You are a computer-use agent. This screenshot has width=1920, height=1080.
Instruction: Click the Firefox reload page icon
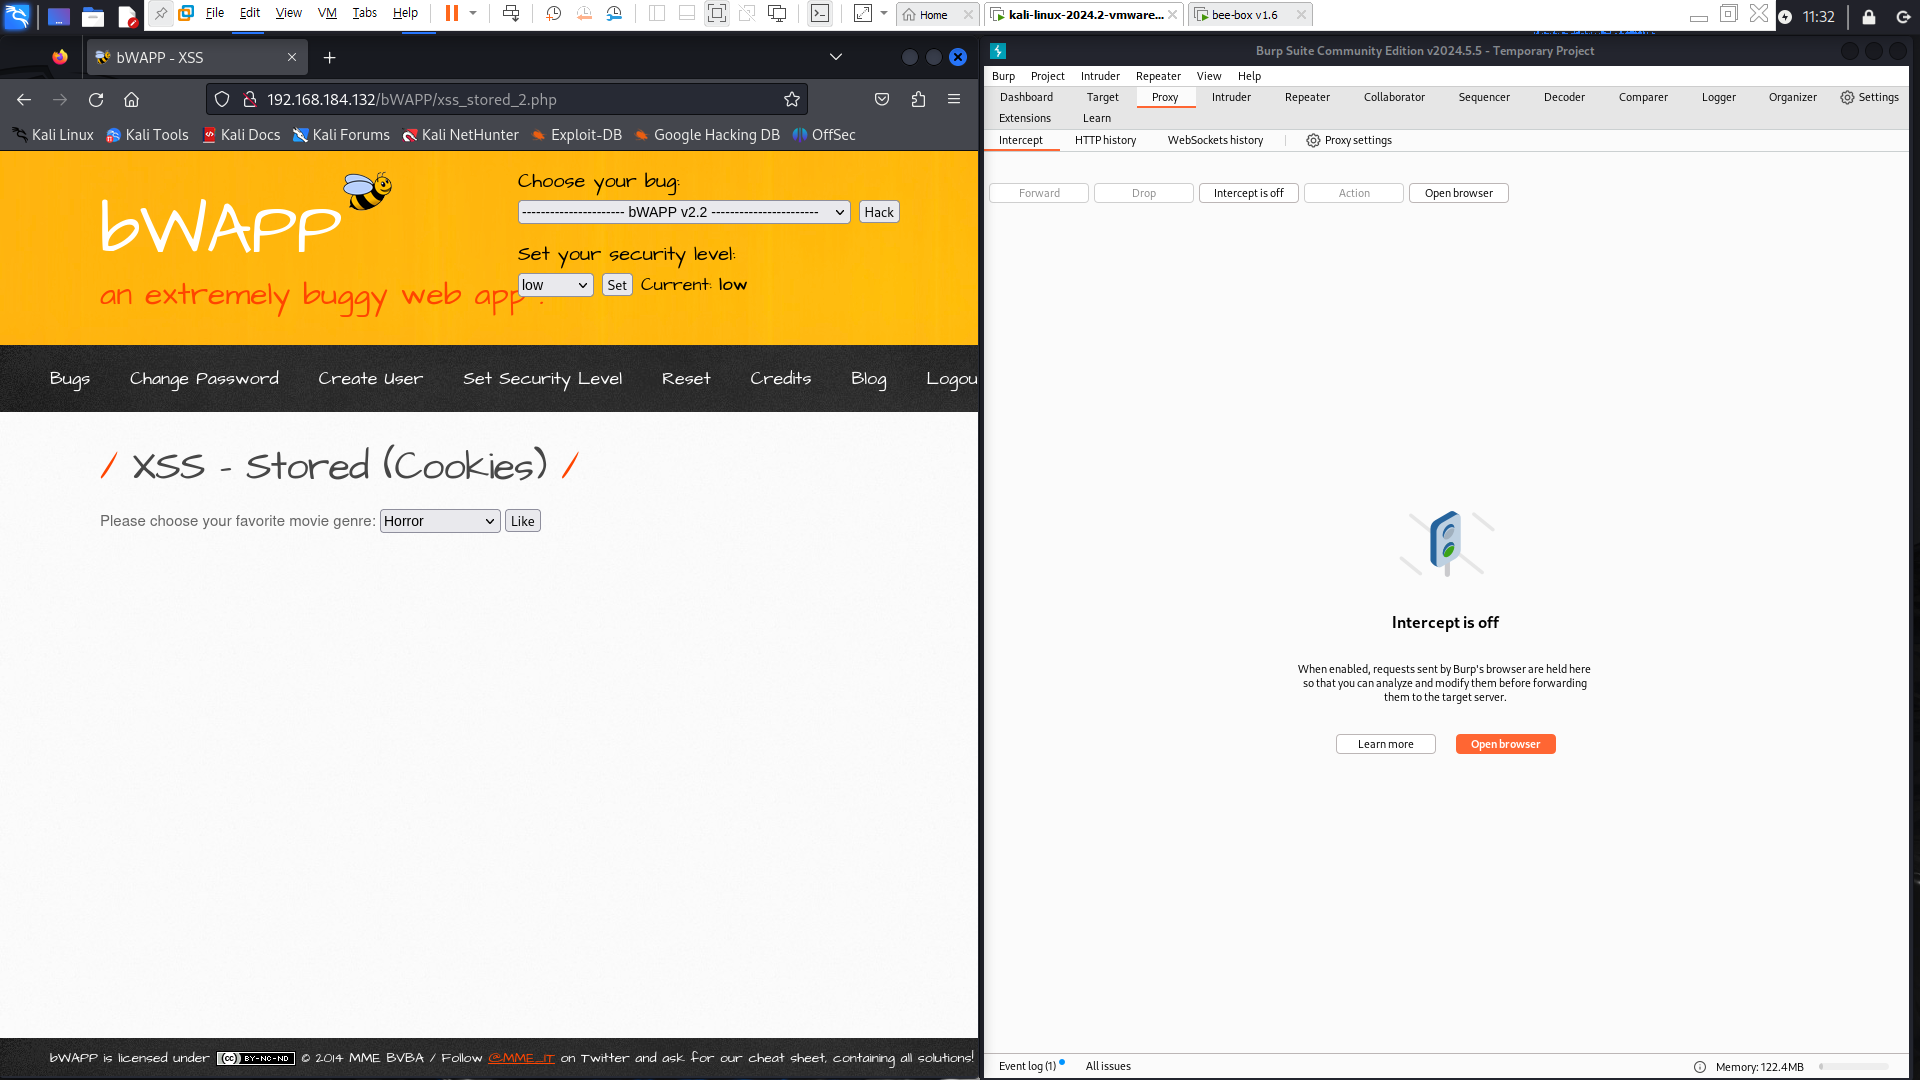tap(96, 99)
